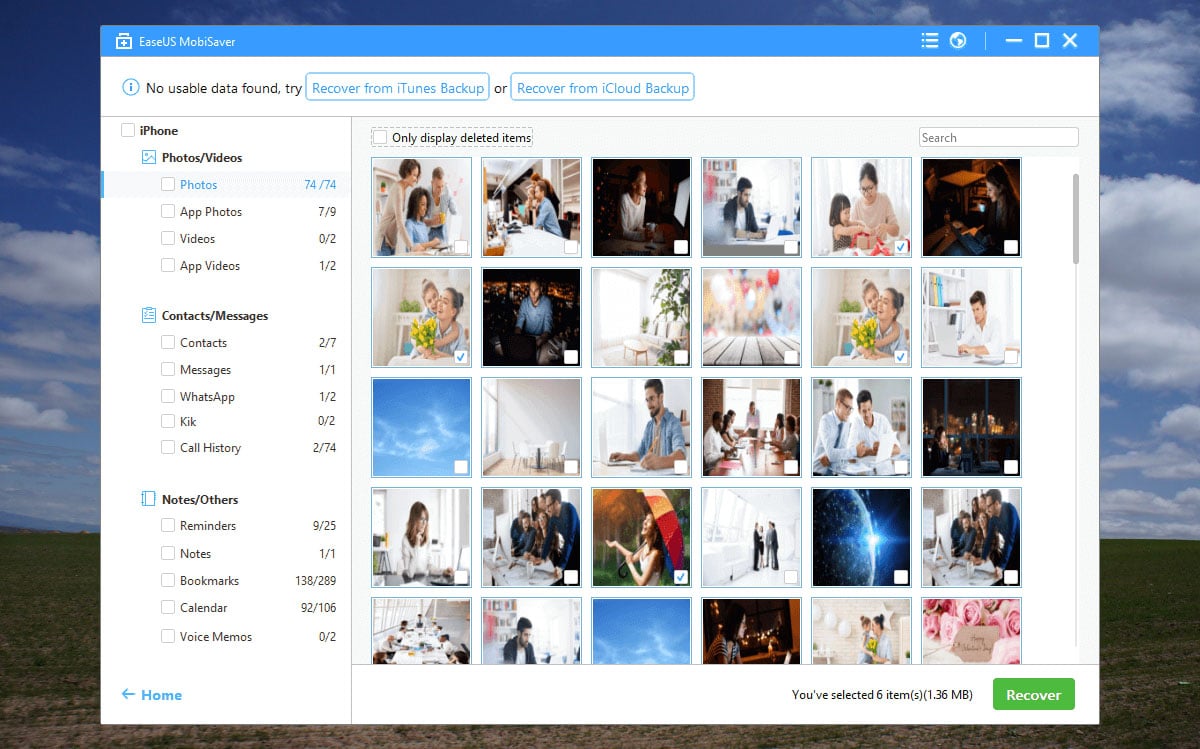Tick the Bookmarks checkbox

(168, 580)
